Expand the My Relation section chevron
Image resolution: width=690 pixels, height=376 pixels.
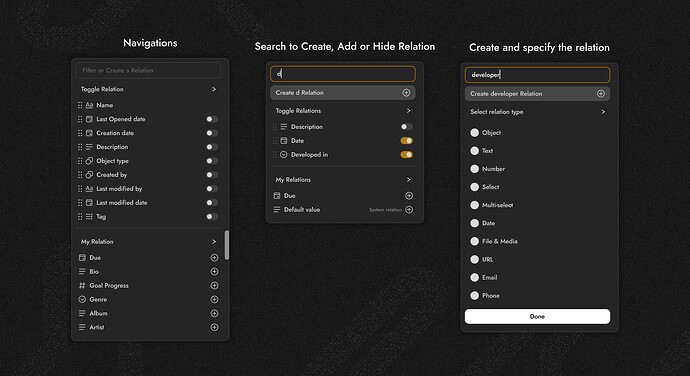(x=214, y=242)
